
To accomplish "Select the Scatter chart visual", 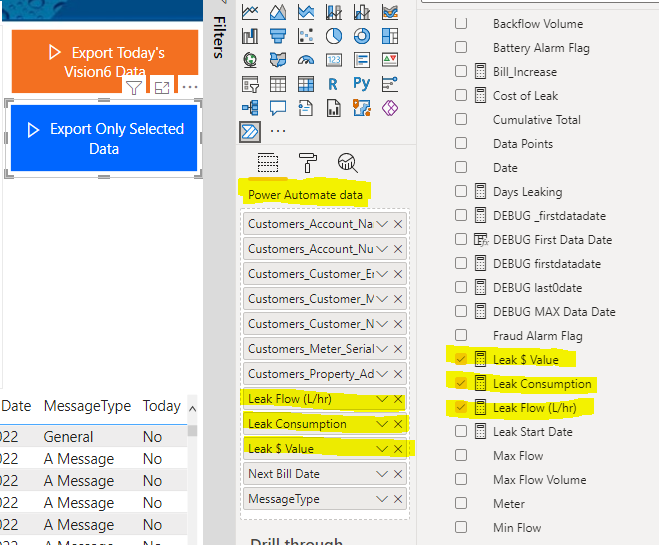I will [x=306, y=36].
